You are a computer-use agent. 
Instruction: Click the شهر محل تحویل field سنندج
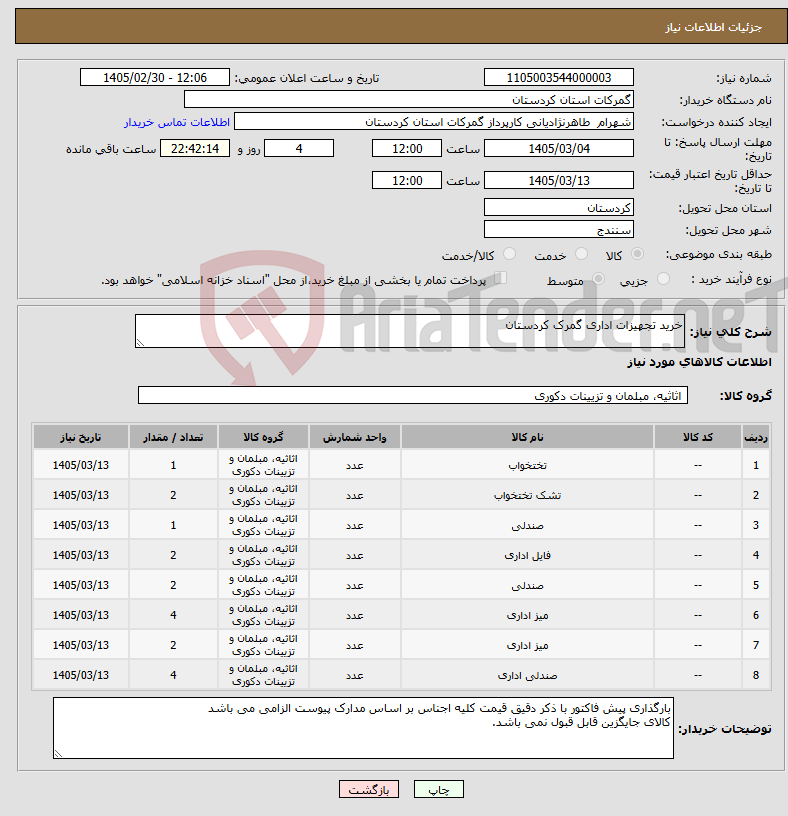tap(558, 230)
